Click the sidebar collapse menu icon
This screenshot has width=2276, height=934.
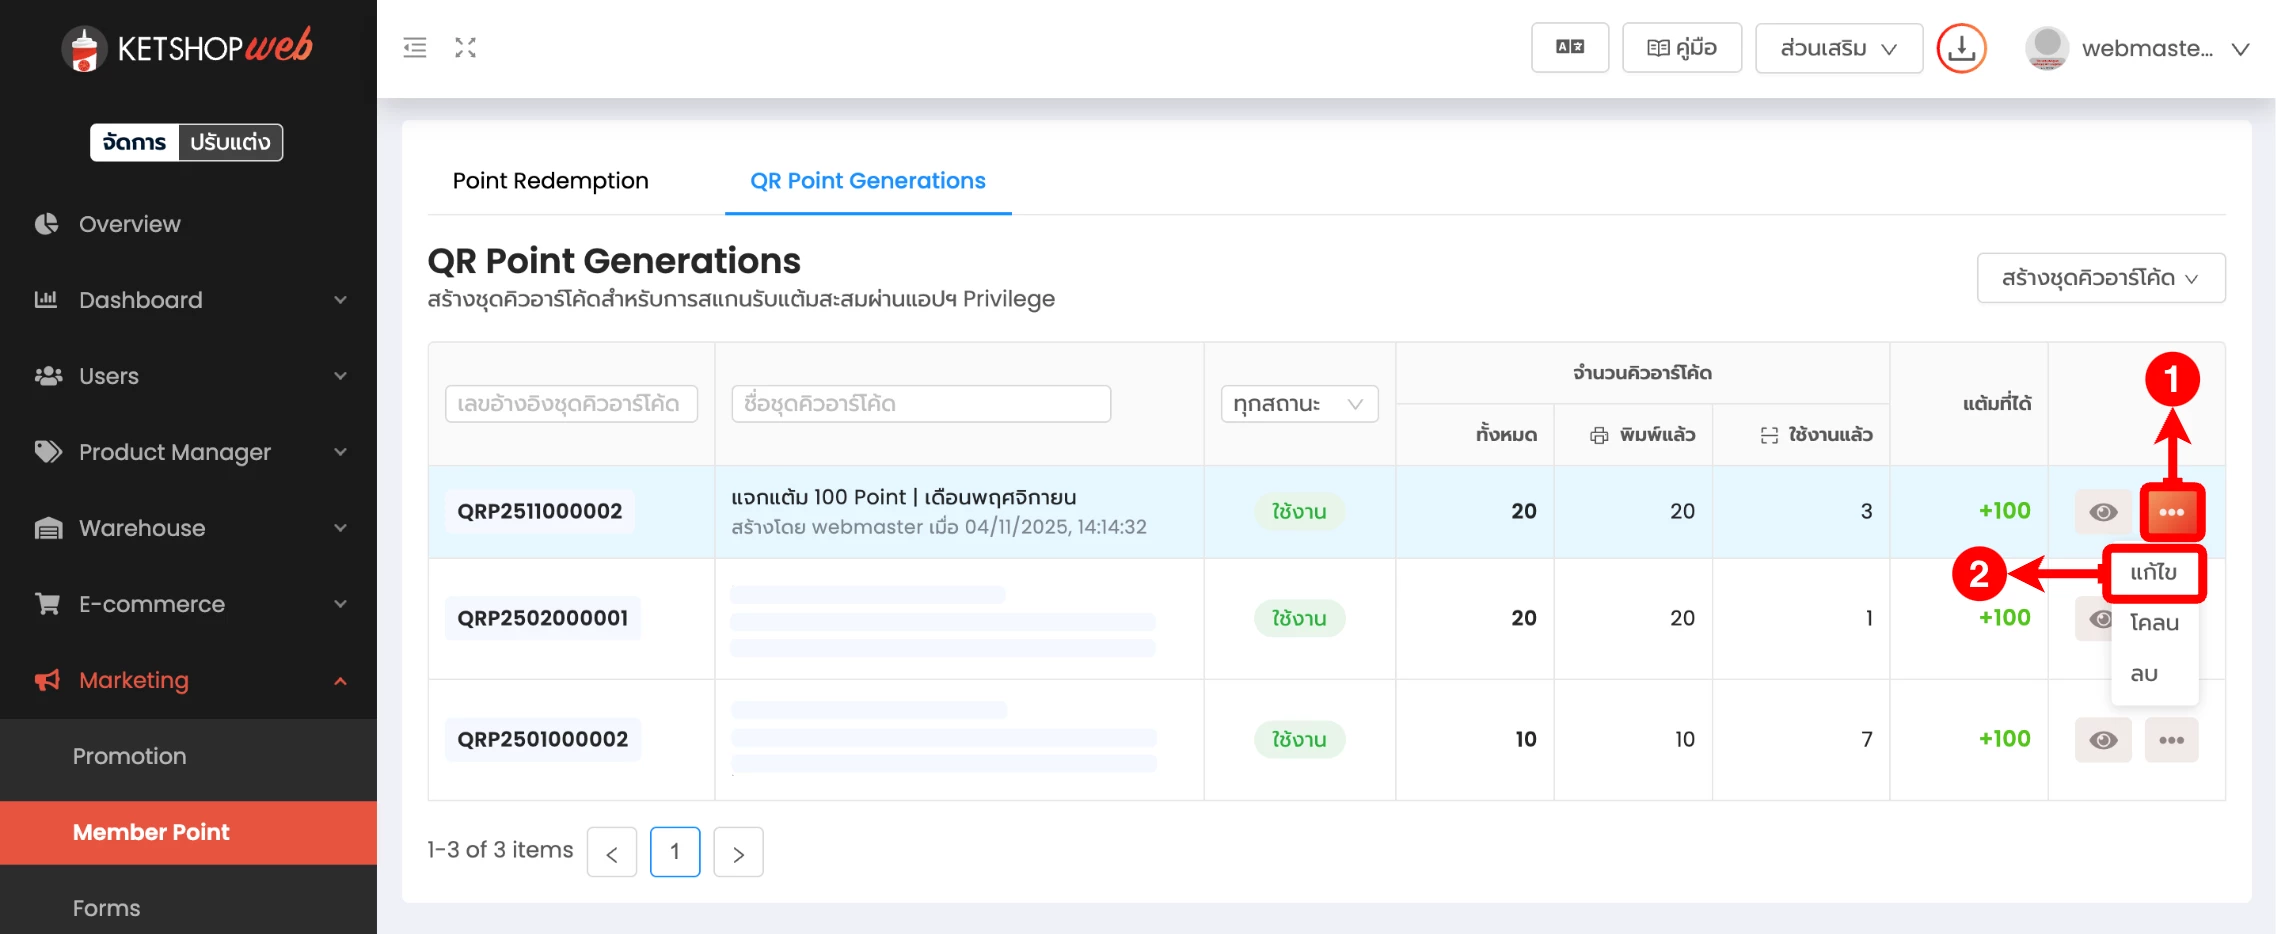pos(414,47)
